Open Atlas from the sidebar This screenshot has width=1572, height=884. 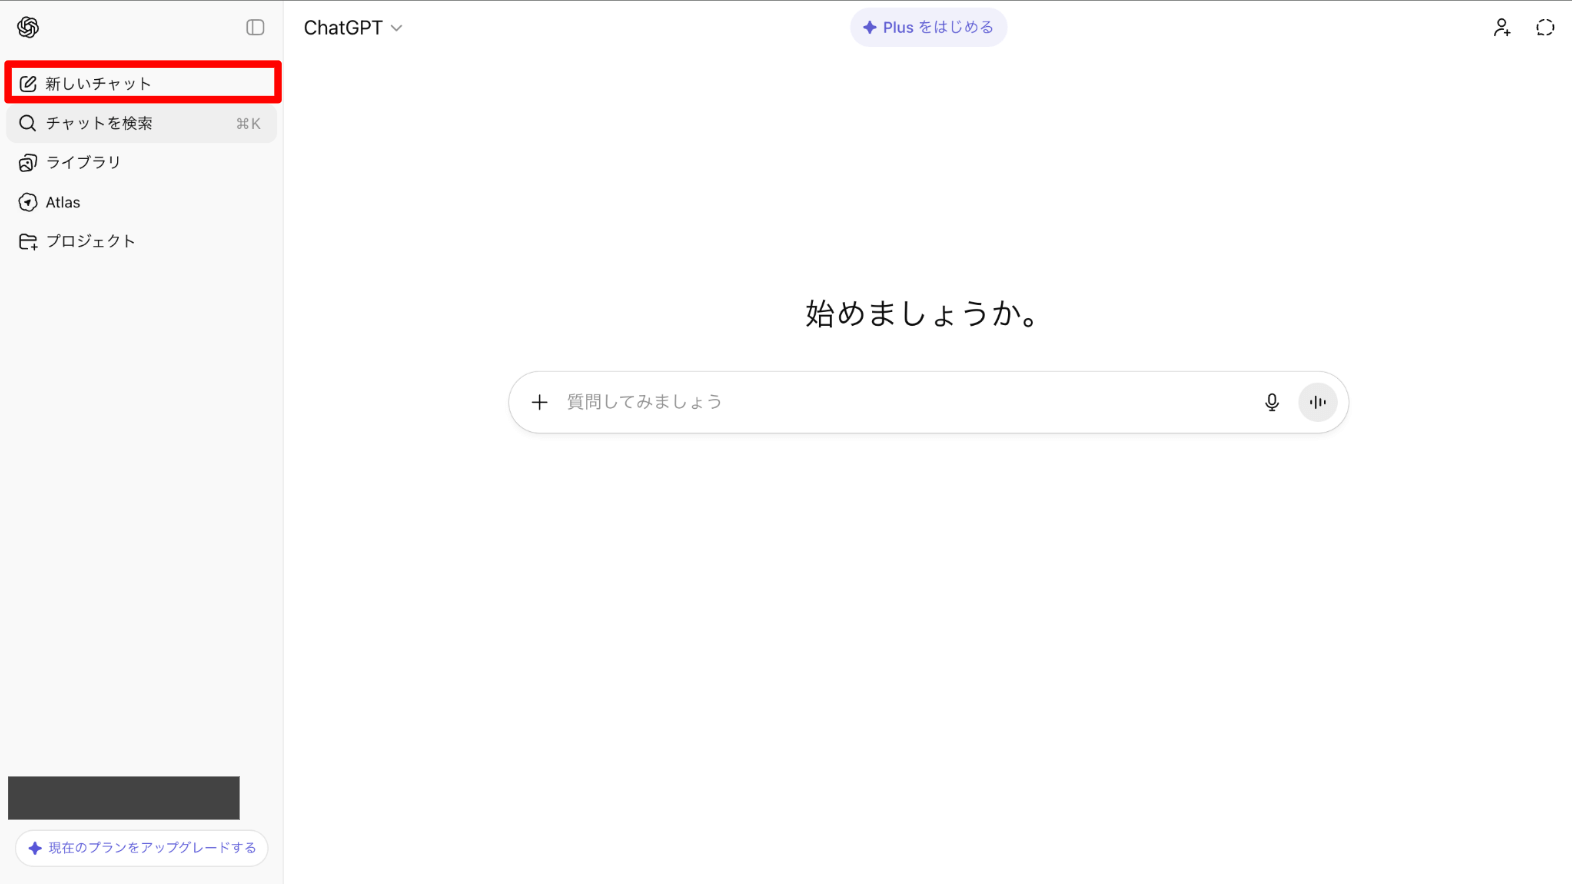tap(62, 202)
